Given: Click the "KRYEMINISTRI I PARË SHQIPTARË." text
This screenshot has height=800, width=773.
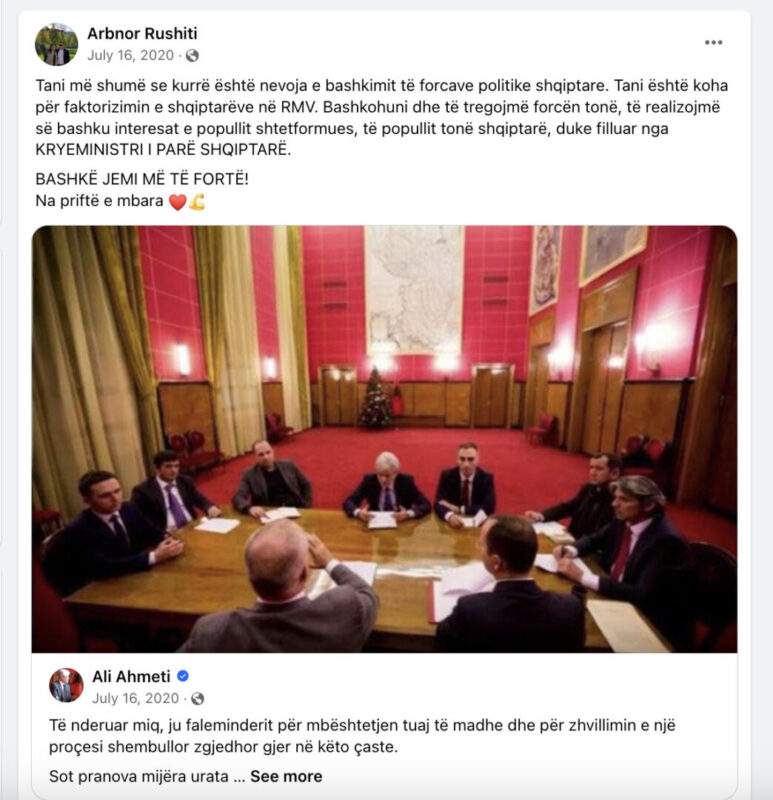Looking at the screenshot, I should [x=163, y=149].
